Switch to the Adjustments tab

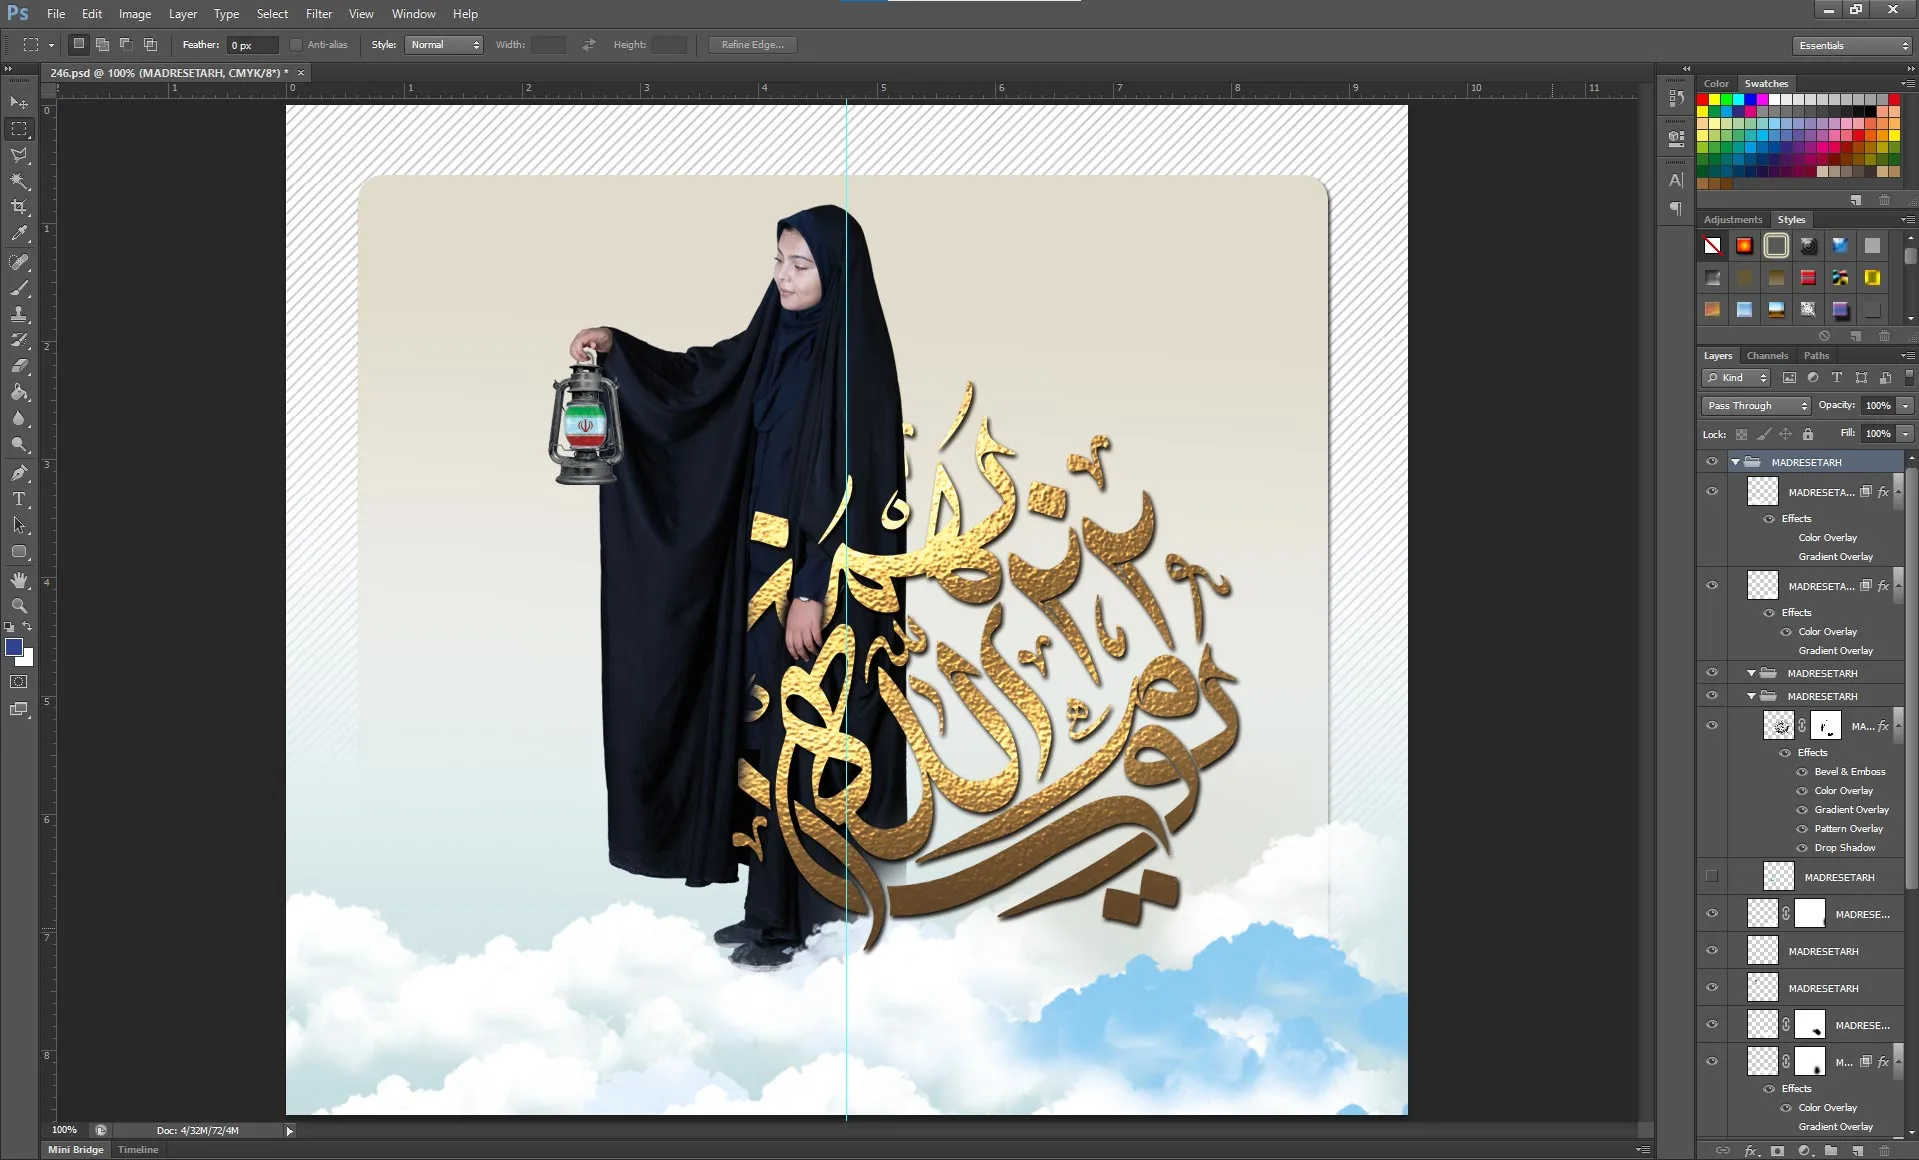pyautogui.click(x=1733, y=220)
